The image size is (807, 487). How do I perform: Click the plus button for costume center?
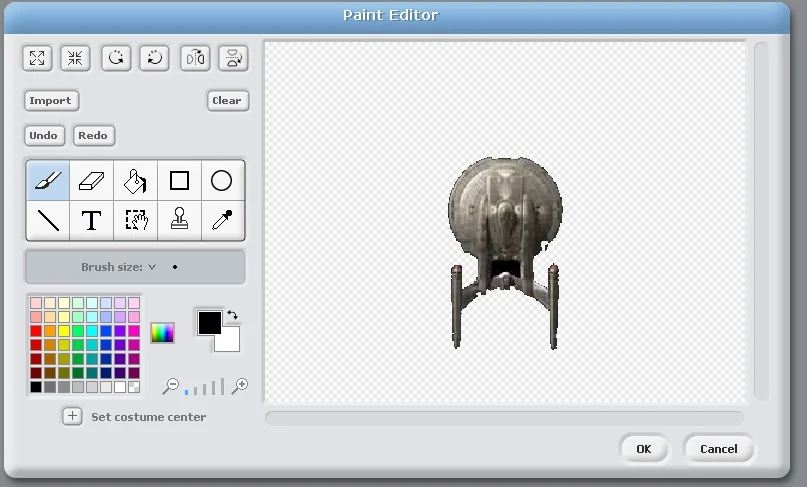[72, 416]
